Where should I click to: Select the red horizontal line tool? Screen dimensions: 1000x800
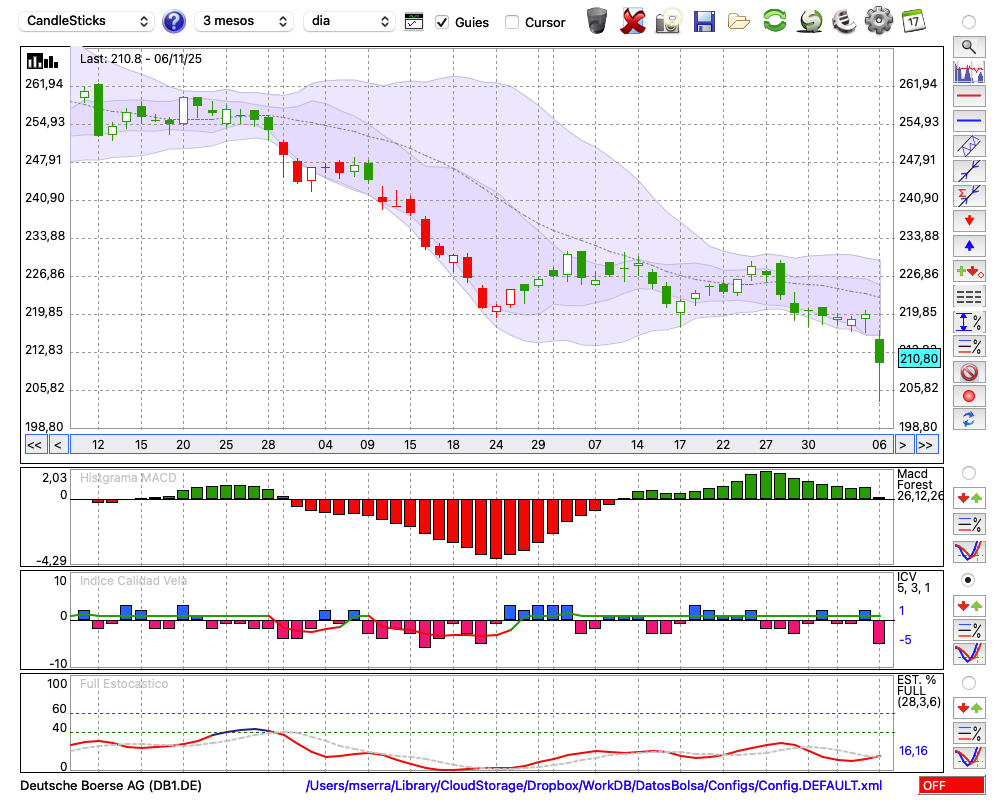(x=968, y=97)
